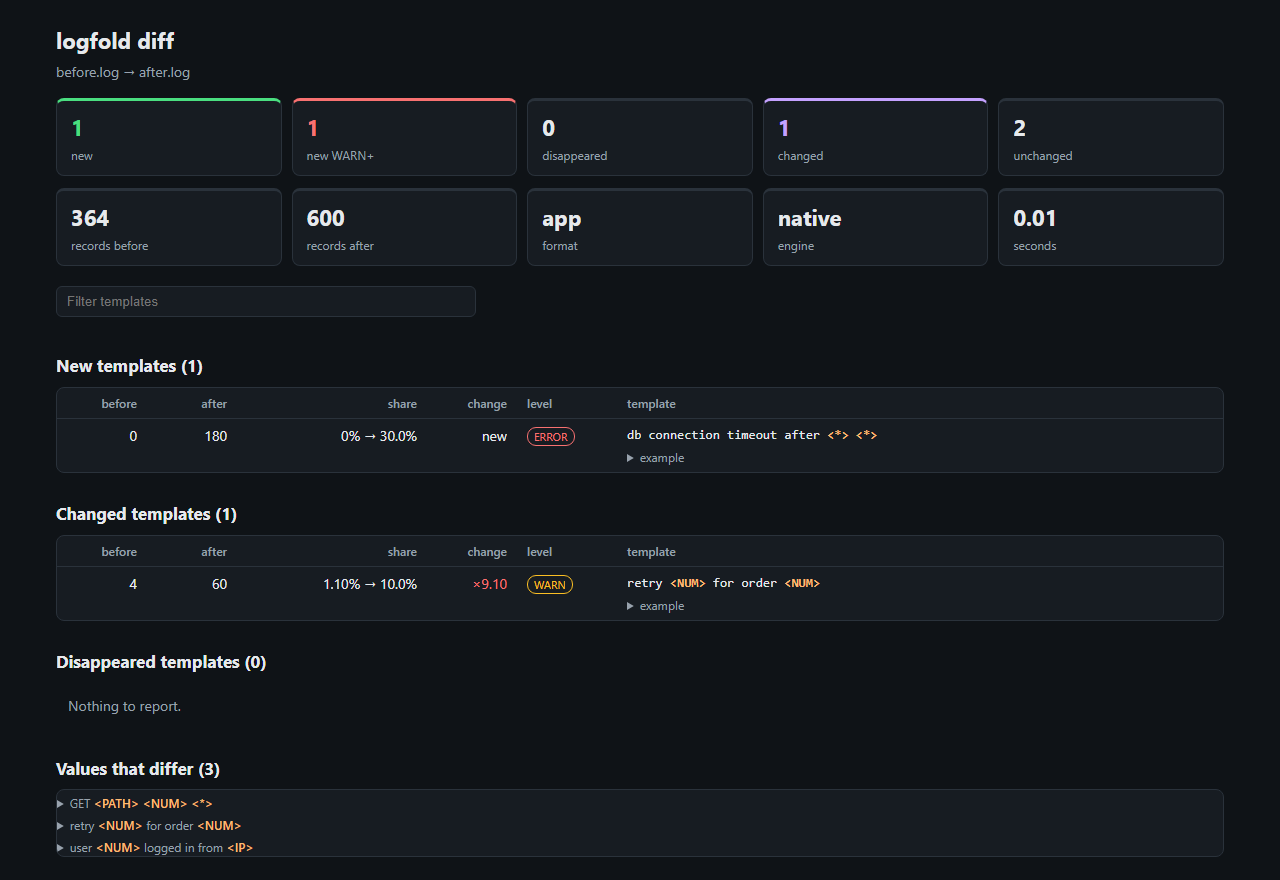Click the 'seconds' card showing 0.01
1280x880 pixels.
[1111, 227]
